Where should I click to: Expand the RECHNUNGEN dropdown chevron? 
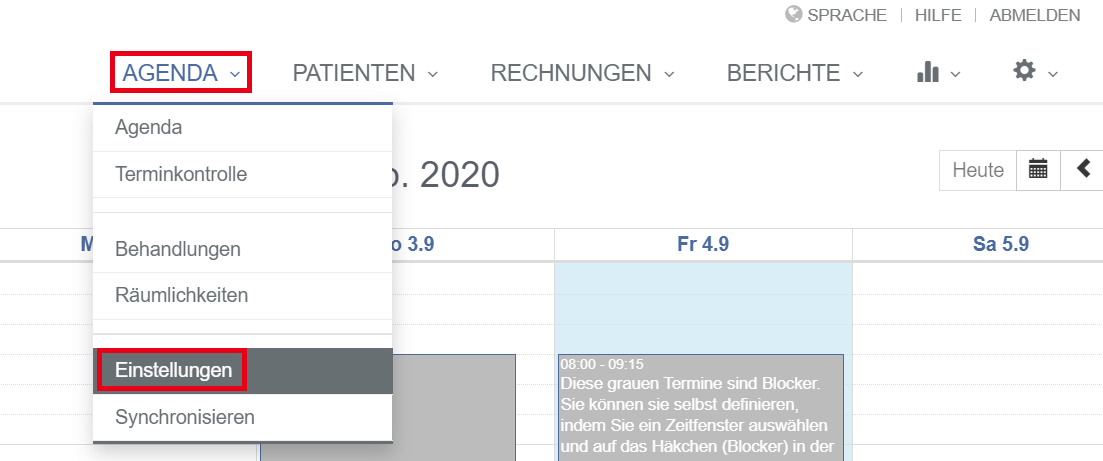669,73
